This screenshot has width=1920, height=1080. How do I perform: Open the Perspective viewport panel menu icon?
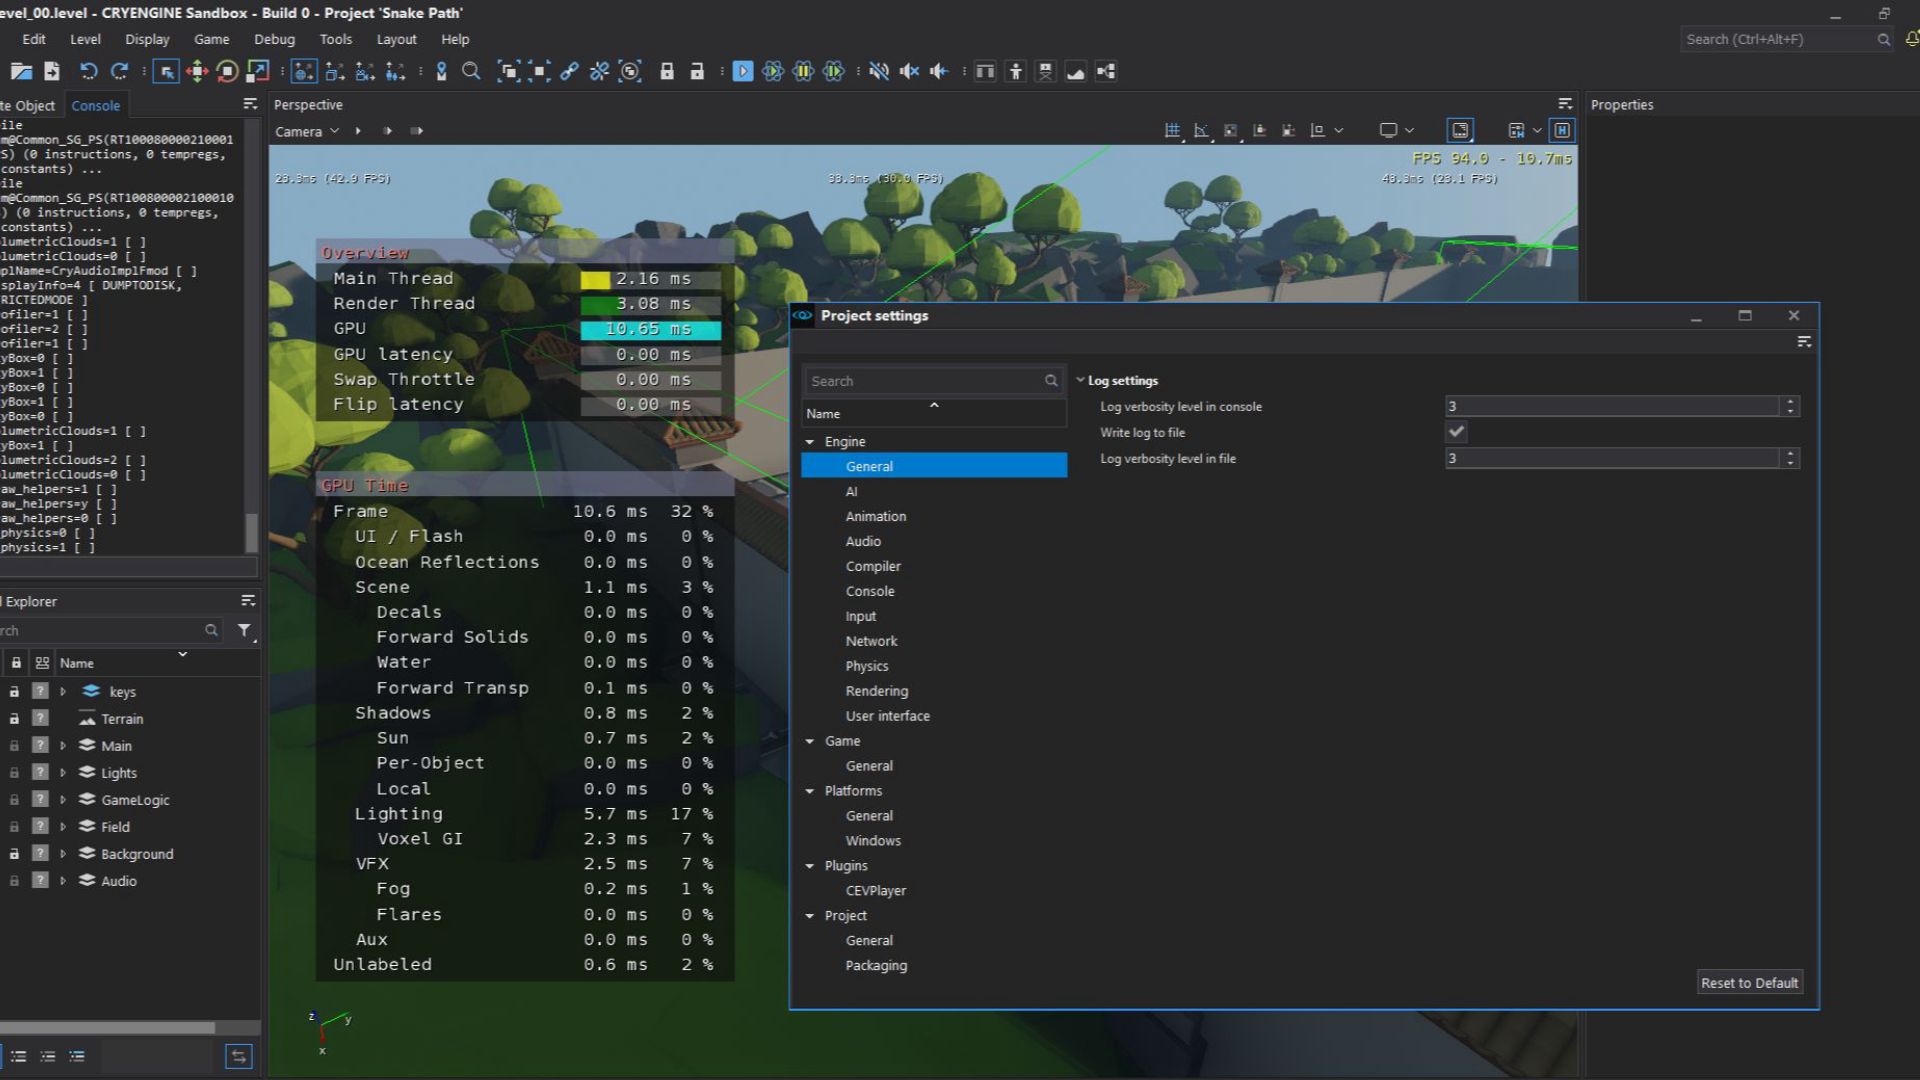pyautogui.click(x=1565, y=104)
